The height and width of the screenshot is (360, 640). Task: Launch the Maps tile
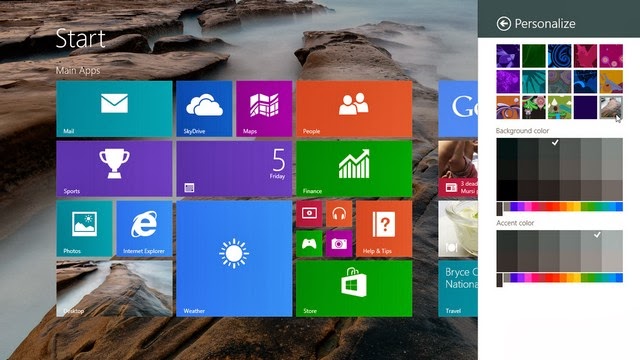[x=264, y=109]
